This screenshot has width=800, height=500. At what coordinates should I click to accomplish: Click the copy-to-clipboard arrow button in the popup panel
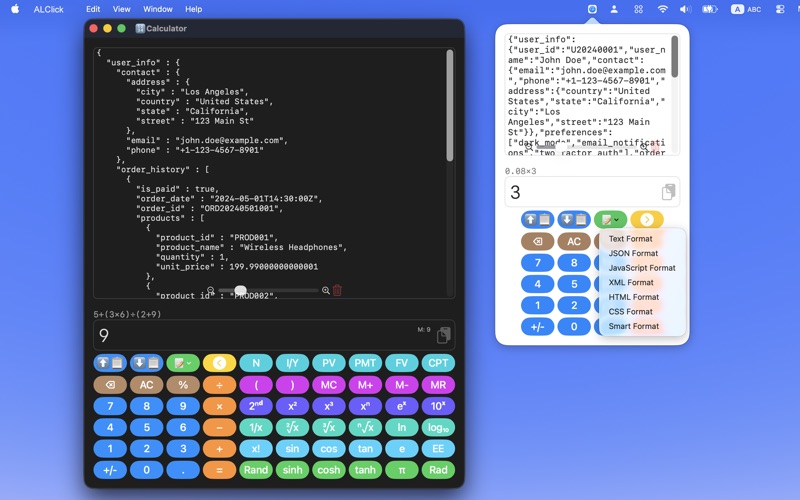(x=537, y=220)
